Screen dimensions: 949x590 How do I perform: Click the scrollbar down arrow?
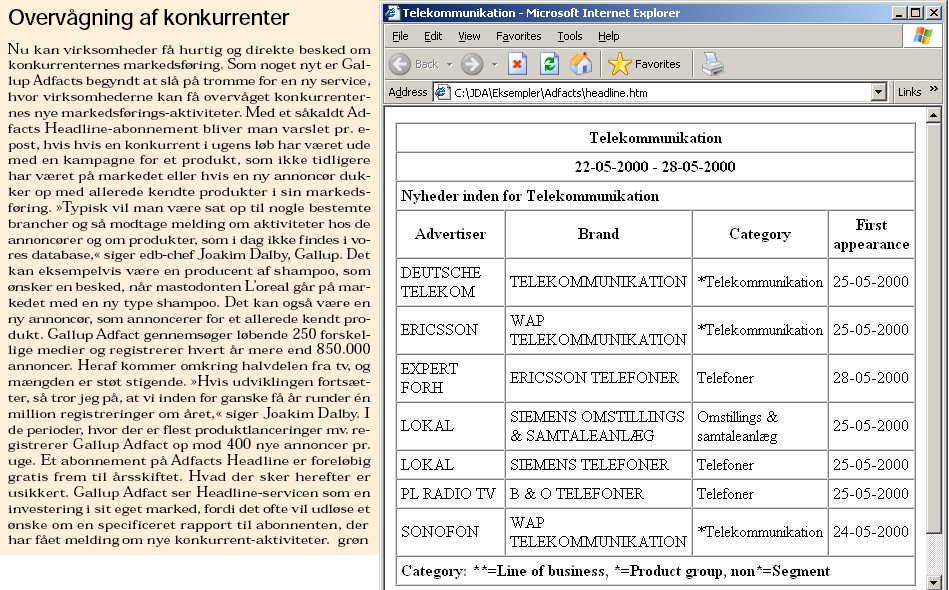pos(933,582)
